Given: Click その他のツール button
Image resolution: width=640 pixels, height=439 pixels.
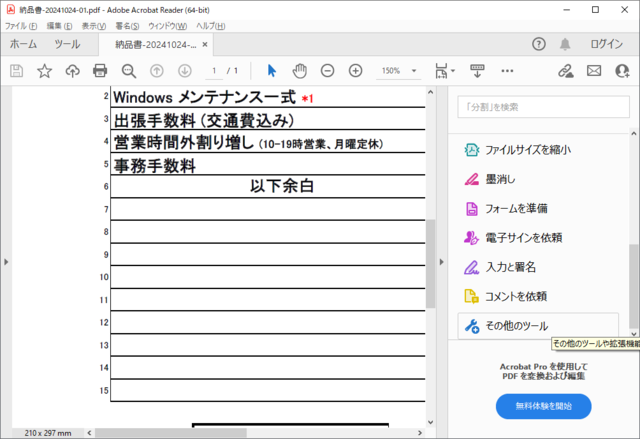Looking at the screenshot, I should click(x=538, y=326).
